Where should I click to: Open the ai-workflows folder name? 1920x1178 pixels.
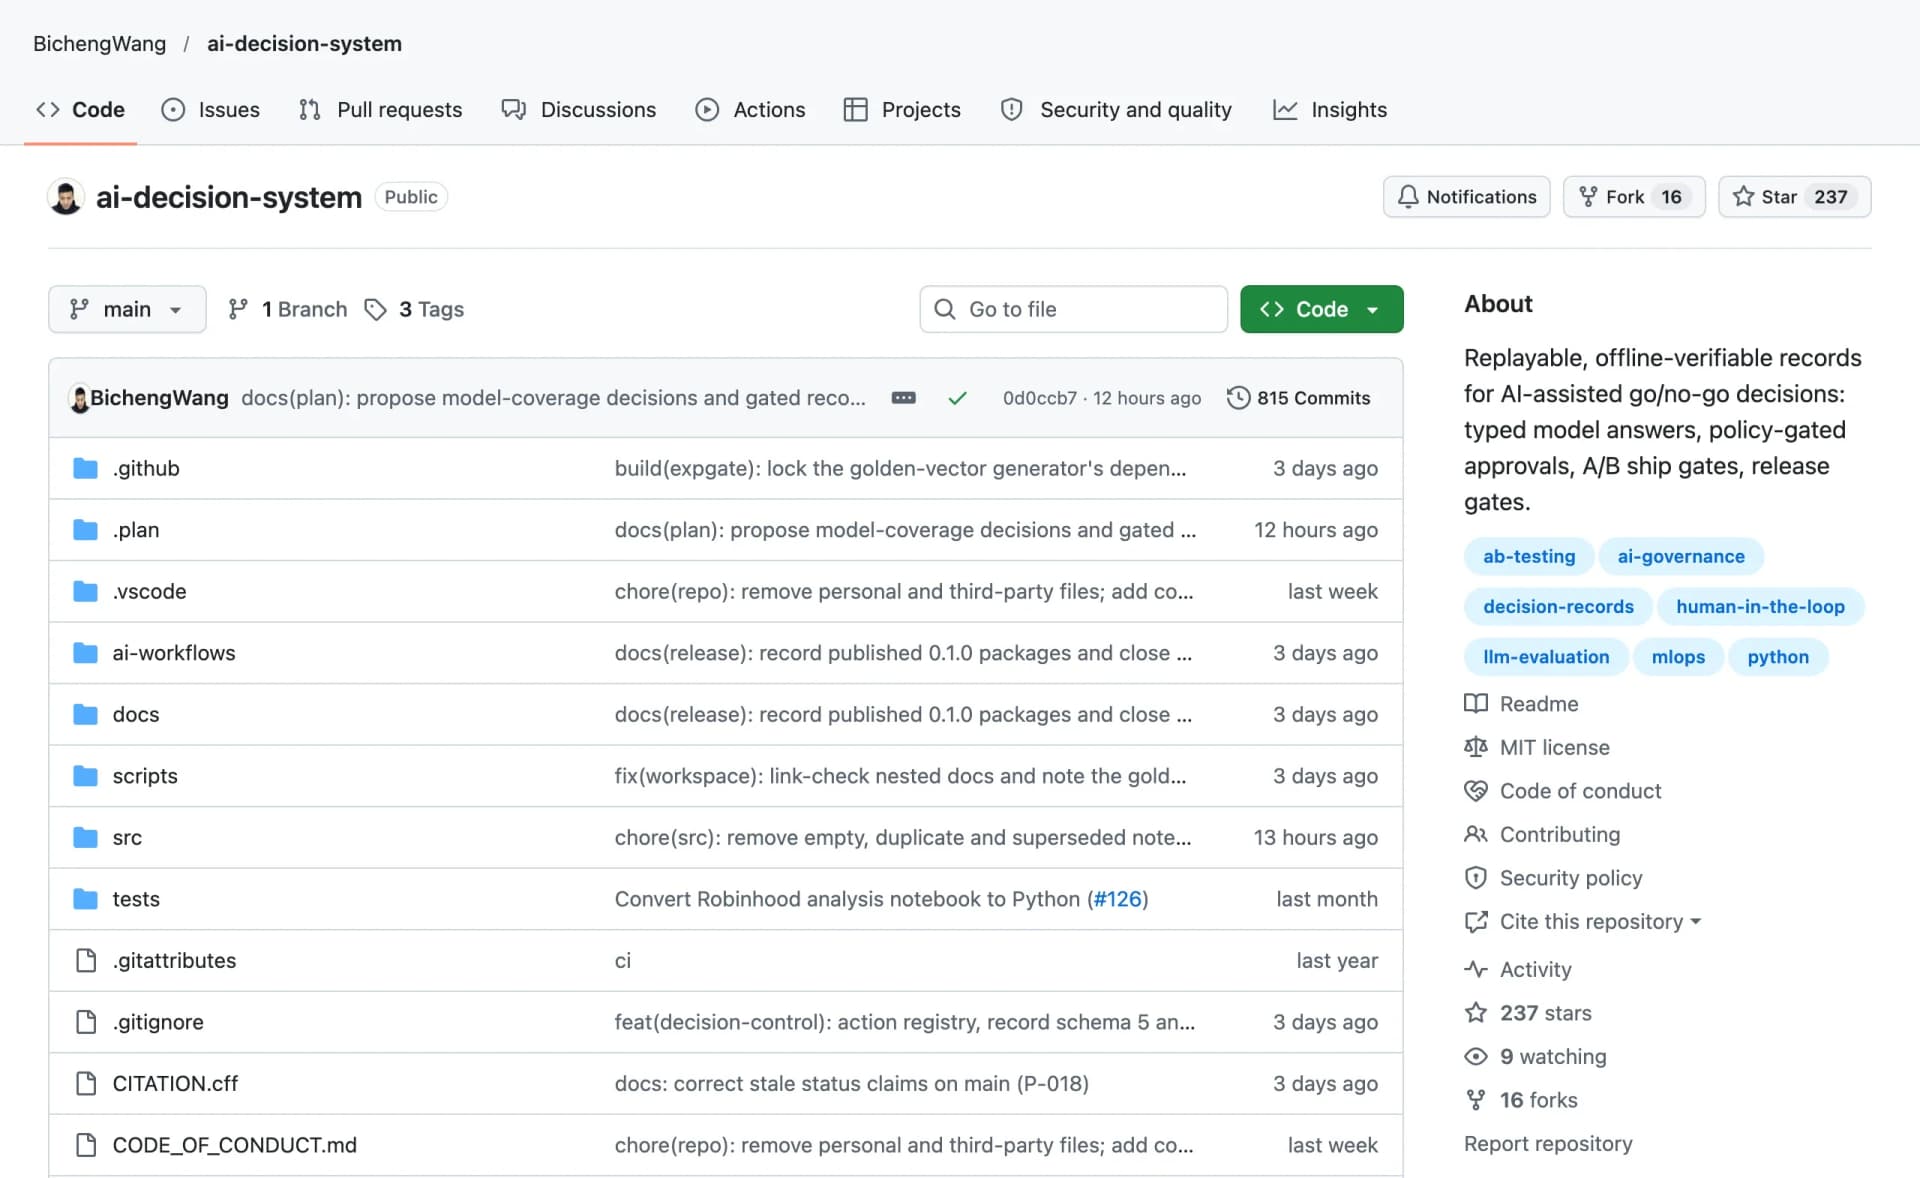(x=174, y=653)
